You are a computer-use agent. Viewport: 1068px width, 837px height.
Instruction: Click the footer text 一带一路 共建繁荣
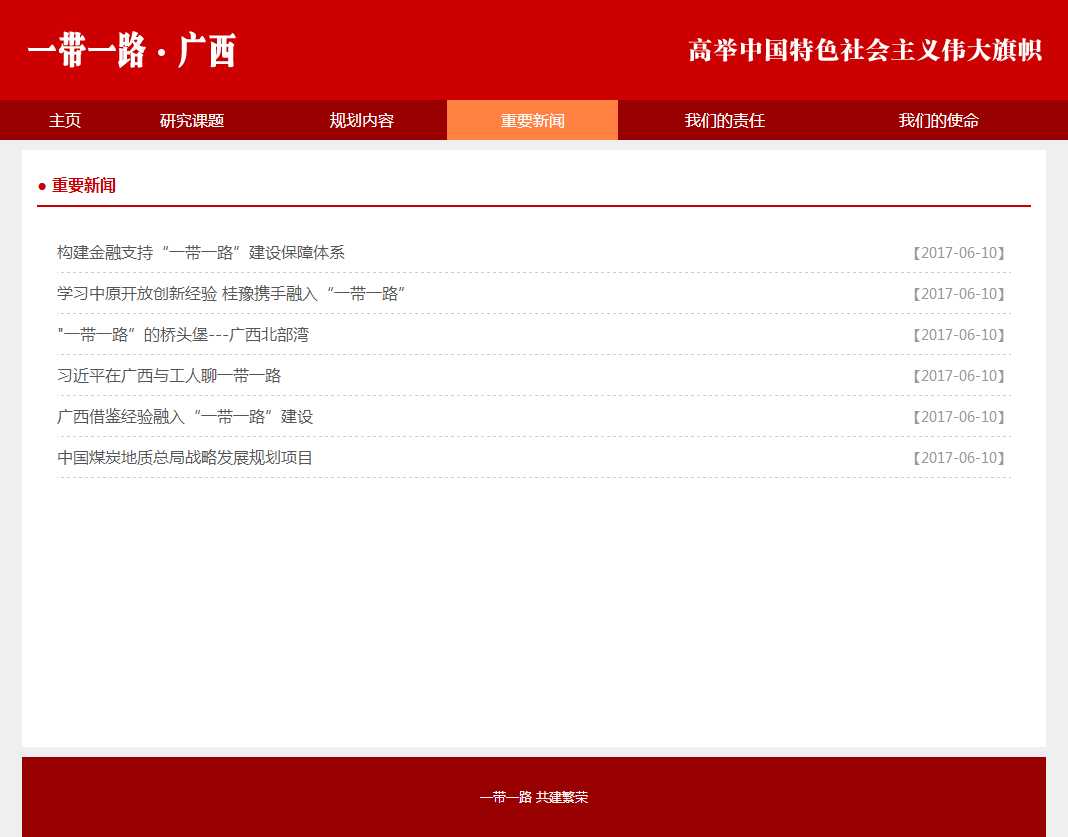click(x=534, y=798)
